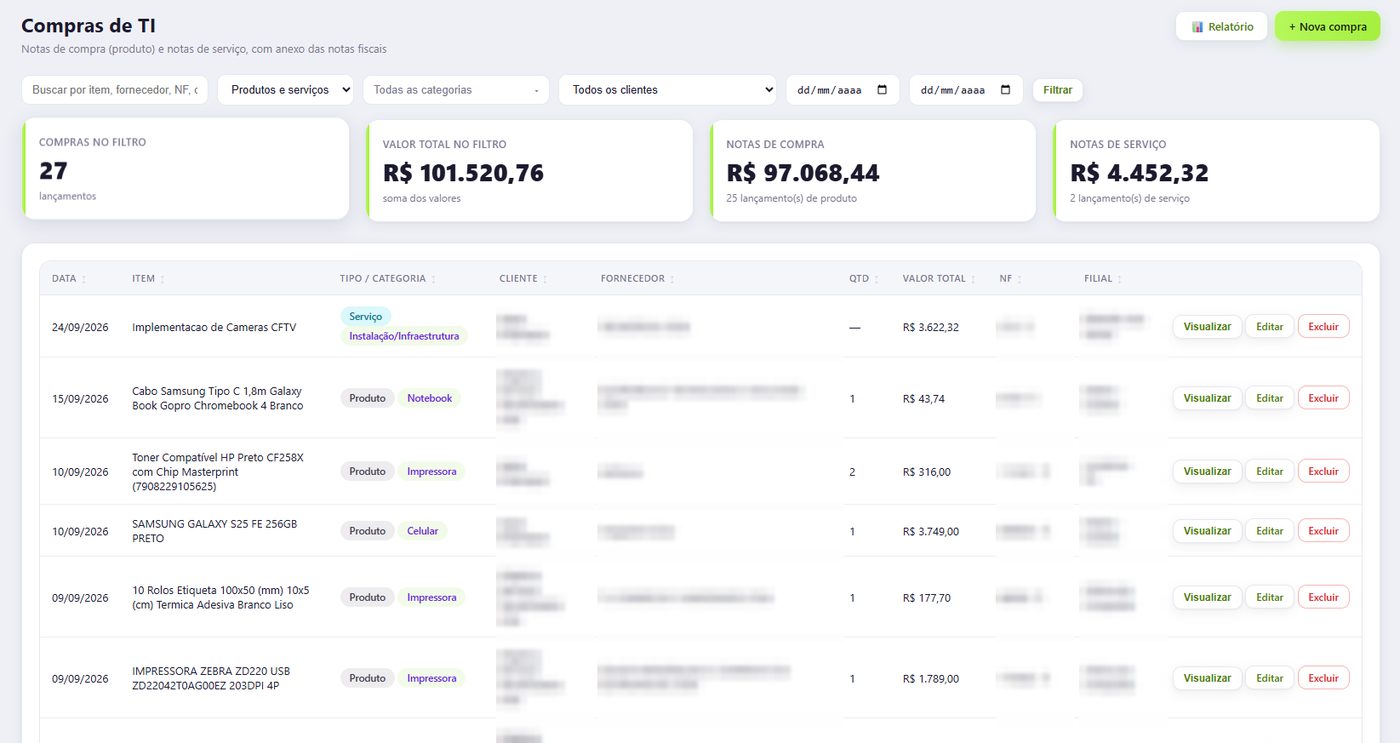Sort the table by QTD column
1400x743 pixels.
pos(864,279)
